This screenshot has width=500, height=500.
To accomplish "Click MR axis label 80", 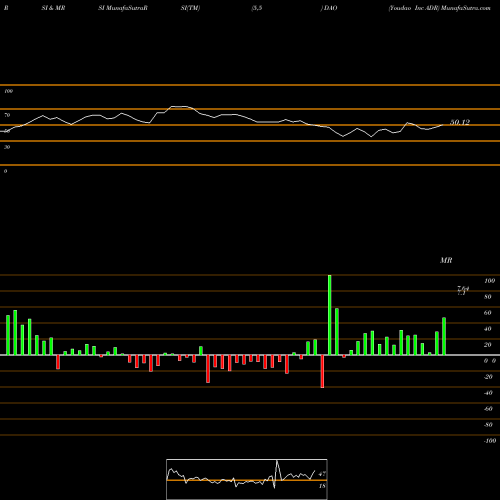I will (488, 297).
